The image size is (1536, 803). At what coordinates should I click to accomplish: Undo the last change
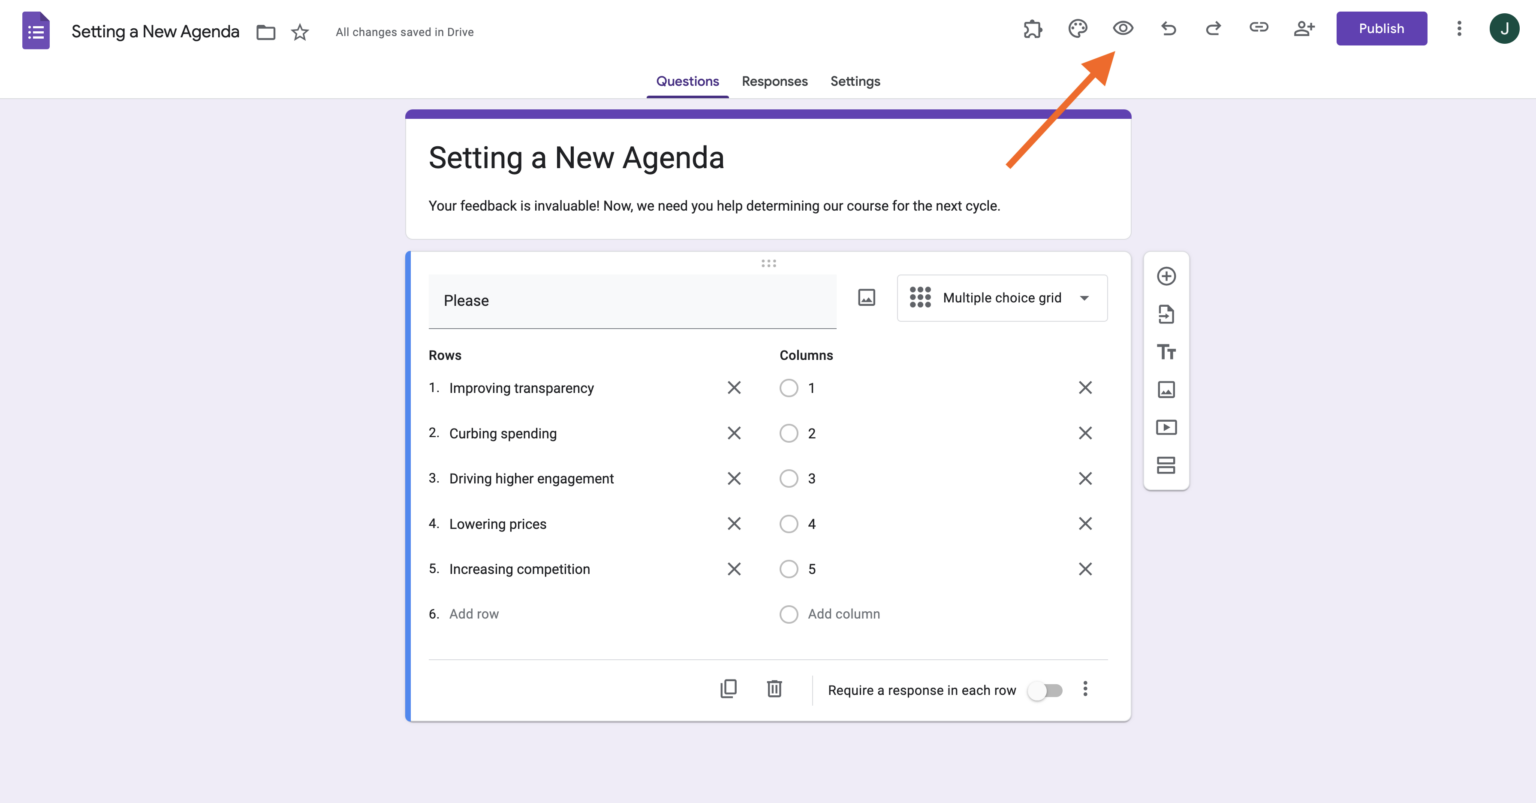(x=1168, y=28)
